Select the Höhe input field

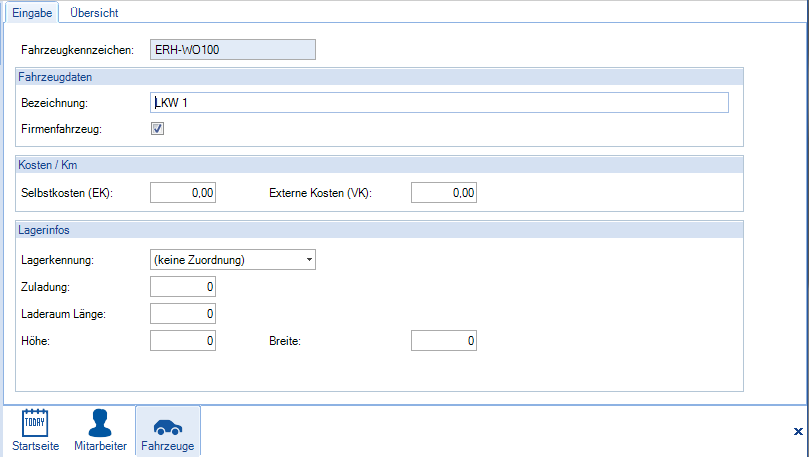coord(183,341)
